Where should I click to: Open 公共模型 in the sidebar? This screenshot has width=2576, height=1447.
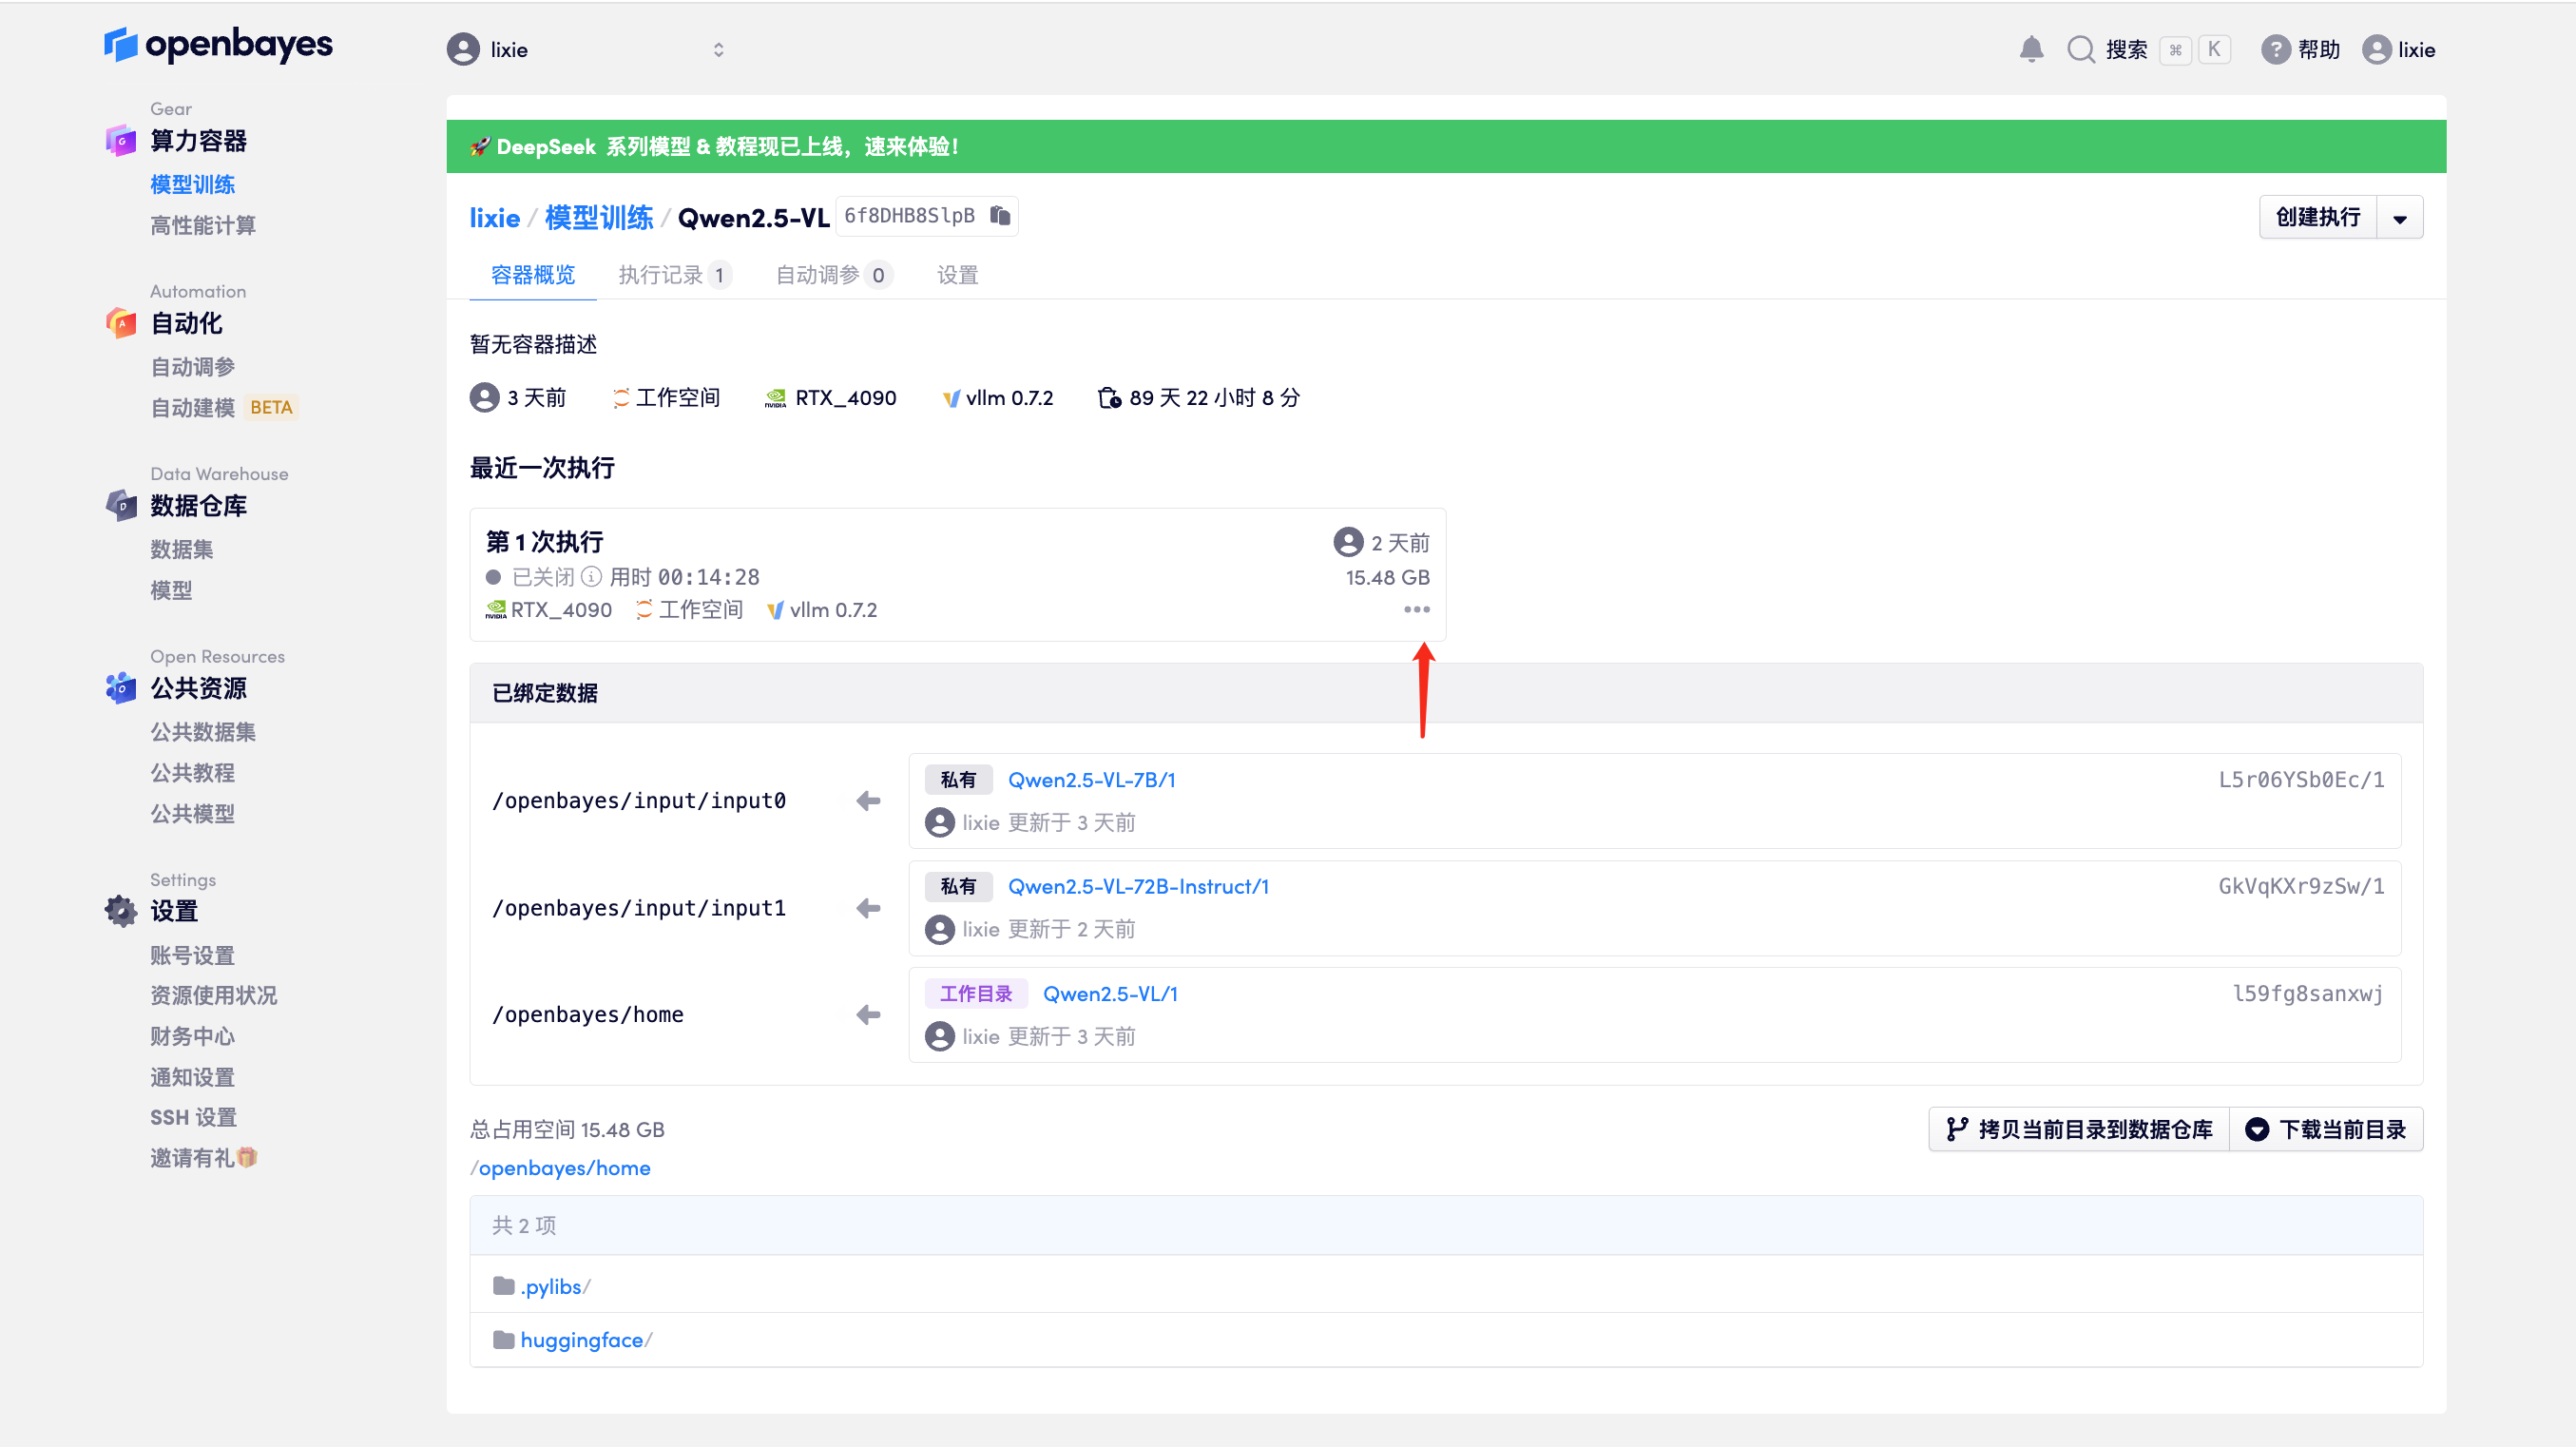(x=192, y=814)
